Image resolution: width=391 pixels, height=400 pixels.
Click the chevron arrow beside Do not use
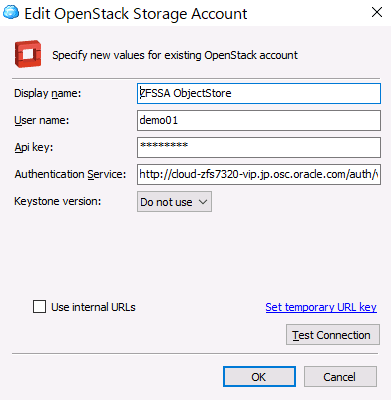point(203,202)
